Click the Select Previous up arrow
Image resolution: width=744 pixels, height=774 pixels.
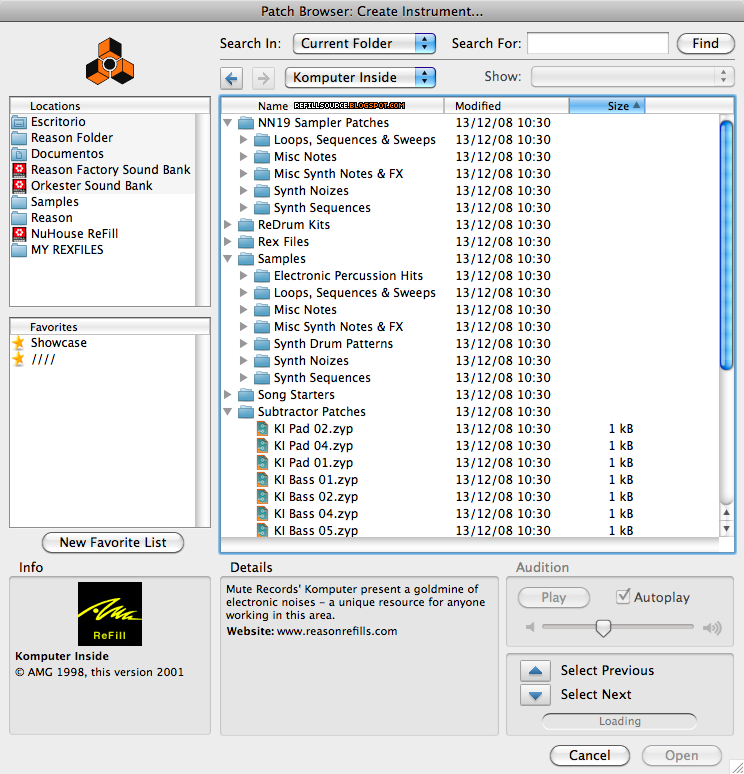click(535, 671)
